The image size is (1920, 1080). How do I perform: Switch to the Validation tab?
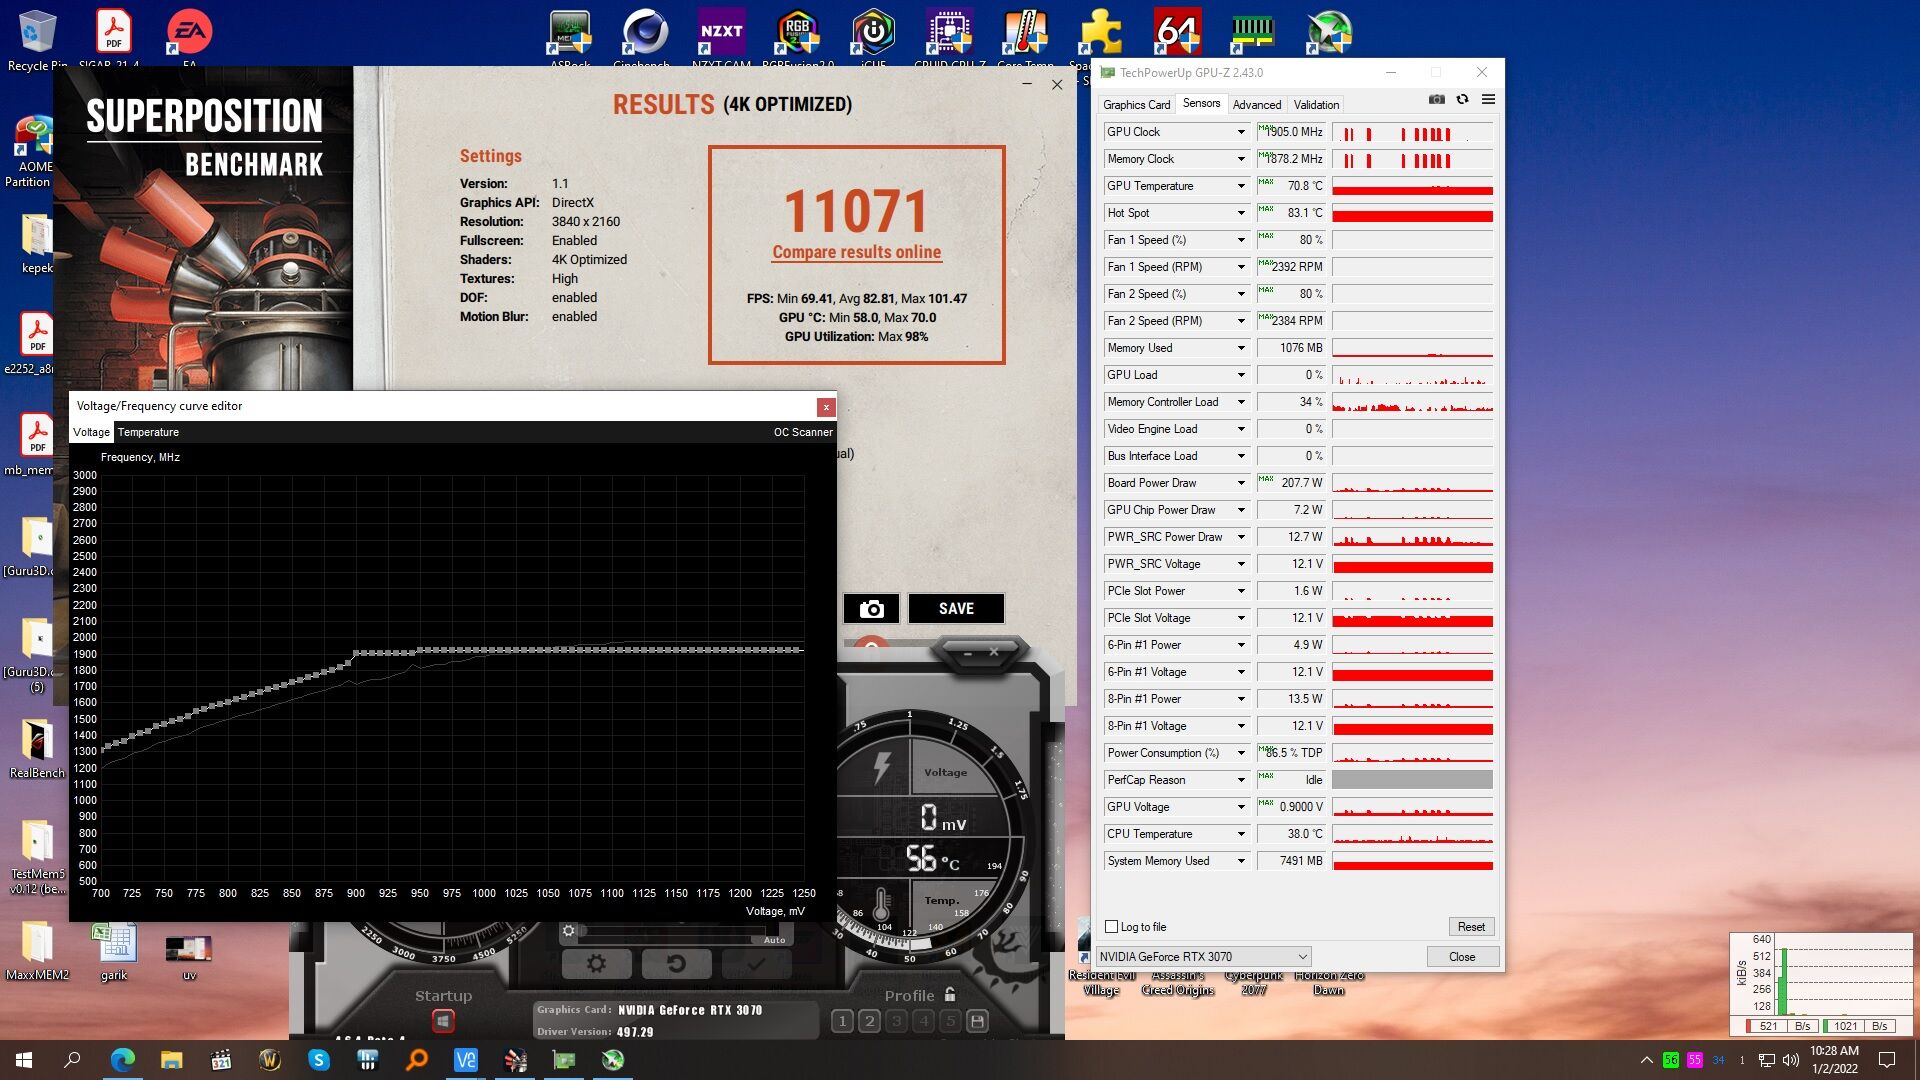click(x=1316, y=105)
